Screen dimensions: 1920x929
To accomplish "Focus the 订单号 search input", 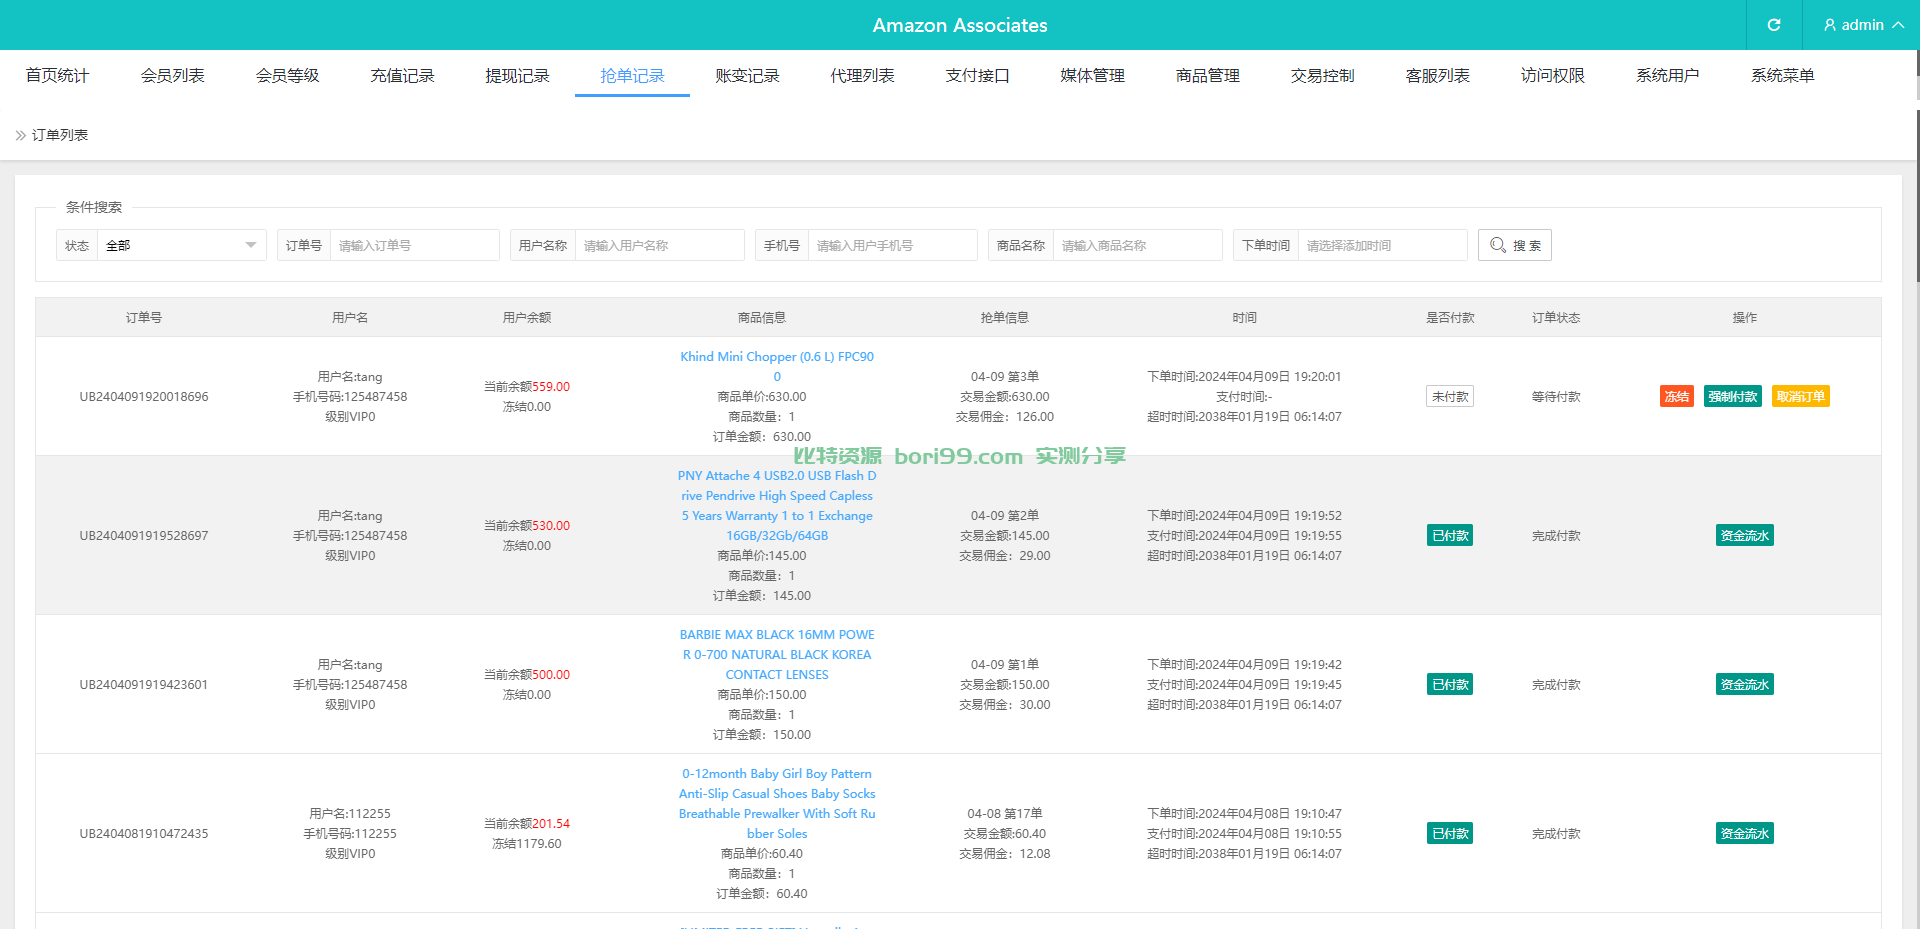I will pos(415,245).
